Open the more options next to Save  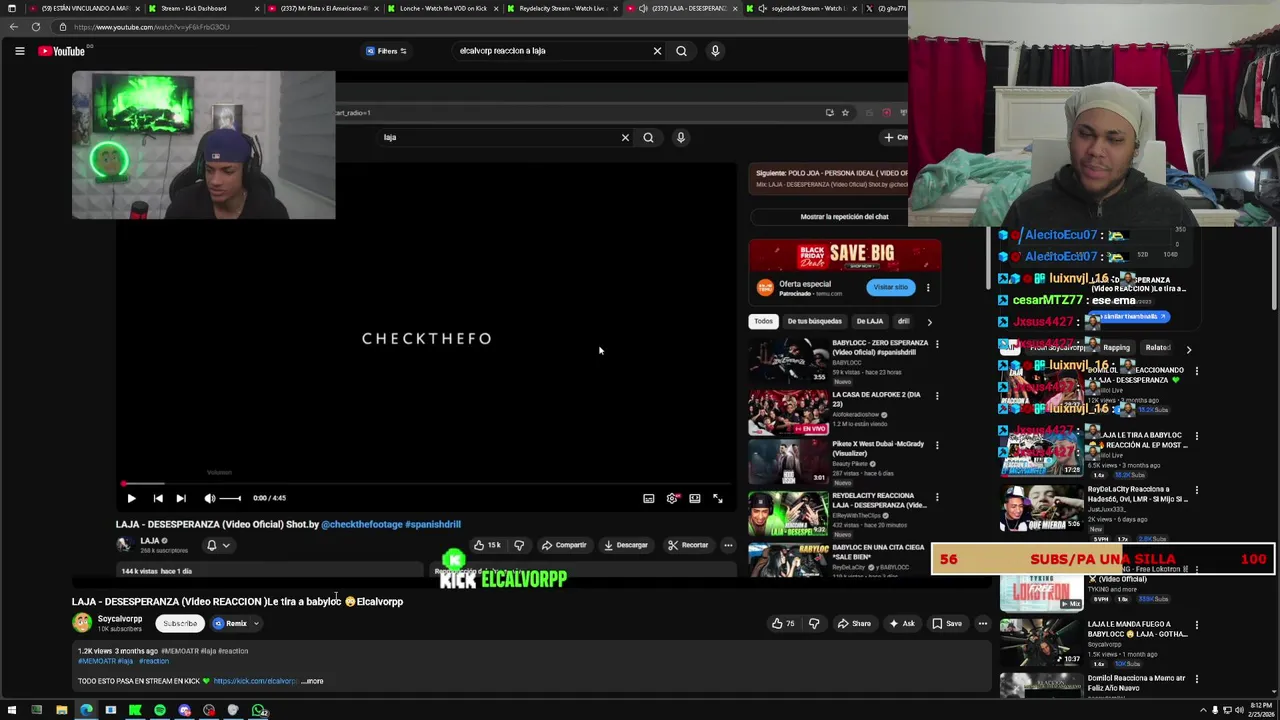click(982, 623)
